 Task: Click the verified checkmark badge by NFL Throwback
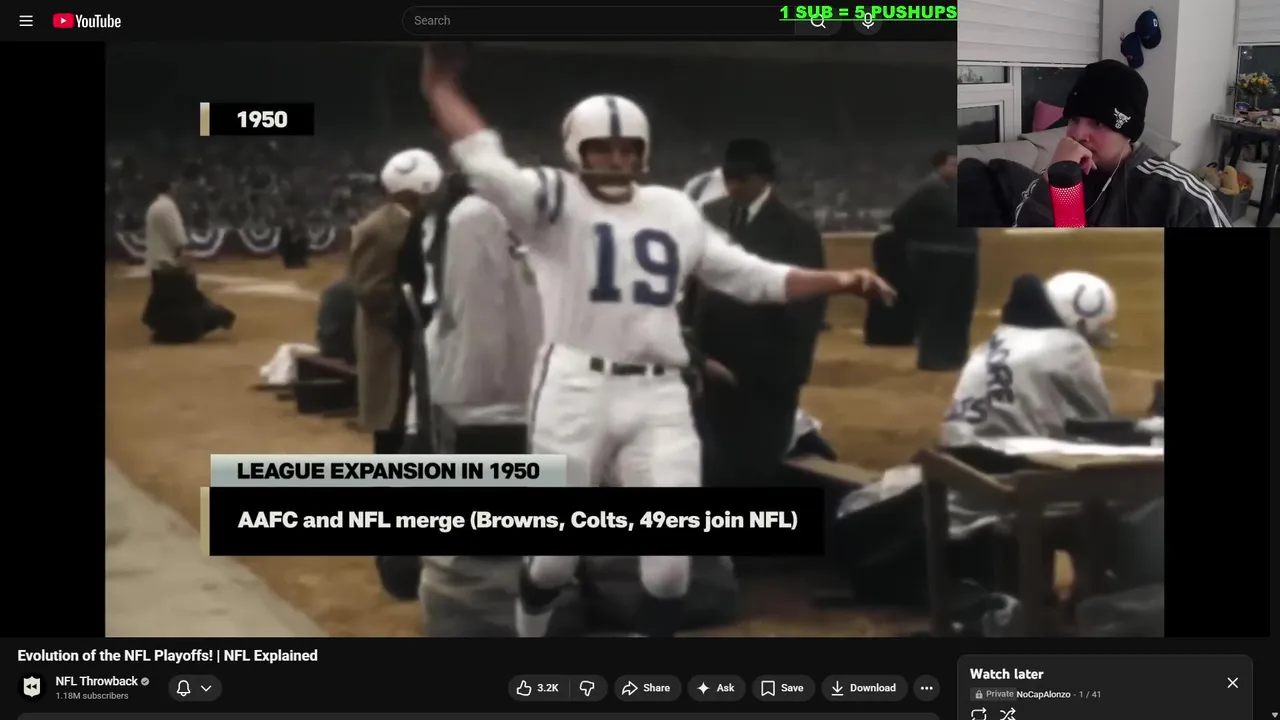(145, 681)
